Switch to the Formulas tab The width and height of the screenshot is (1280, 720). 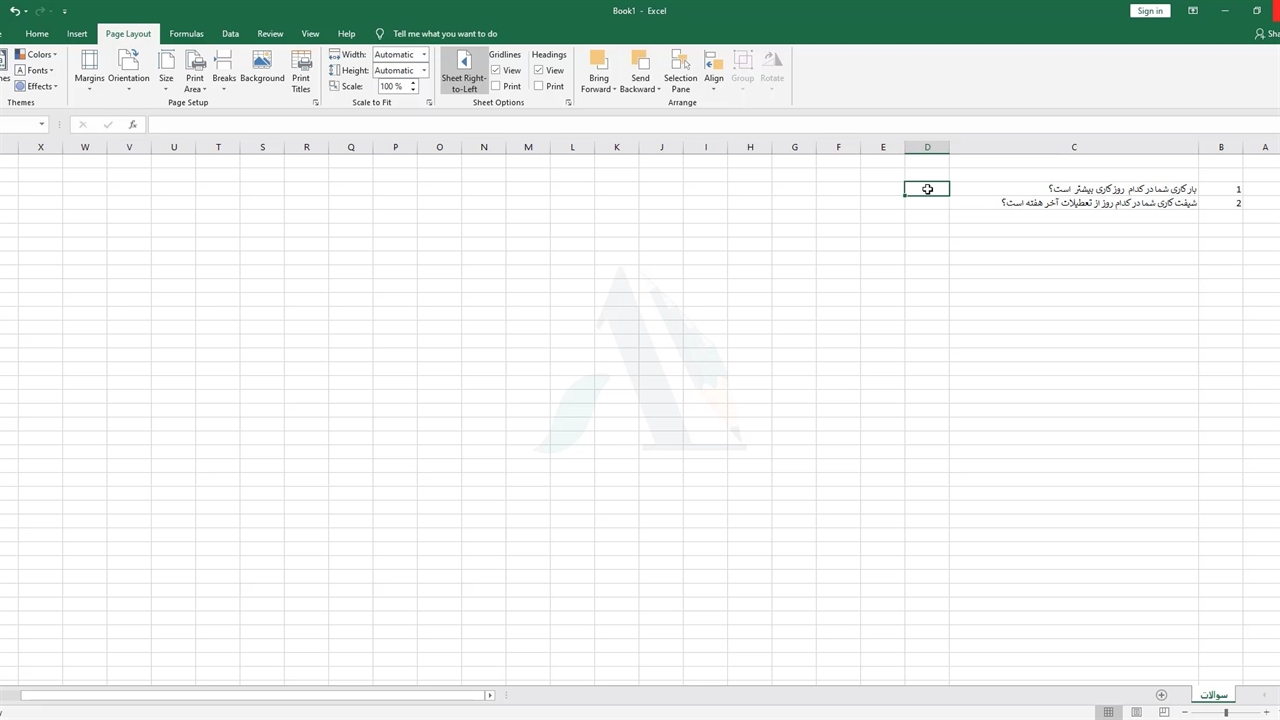click(186, 34)
